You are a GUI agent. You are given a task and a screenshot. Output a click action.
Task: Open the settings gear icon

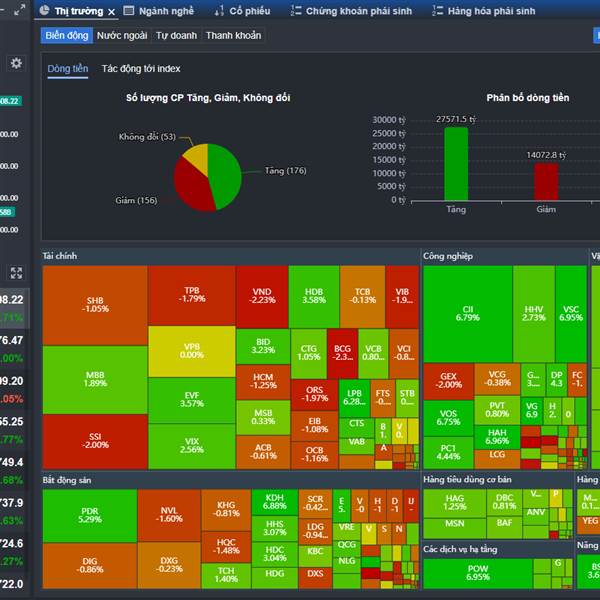tap(16, 63)
